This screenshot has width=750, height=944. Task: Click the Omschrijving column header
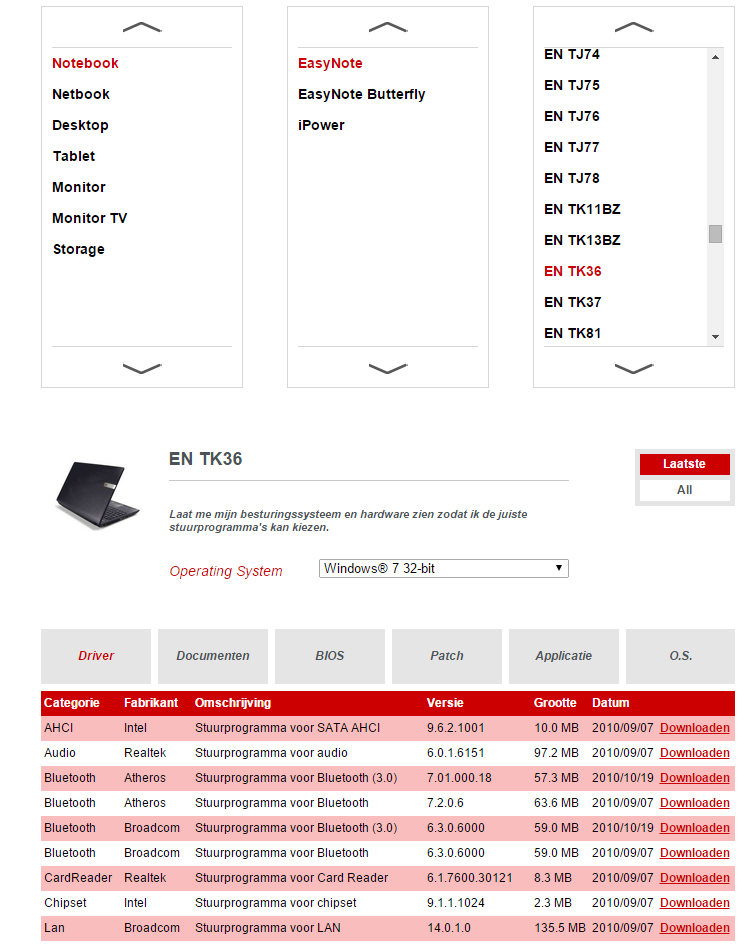coord(233,703)
